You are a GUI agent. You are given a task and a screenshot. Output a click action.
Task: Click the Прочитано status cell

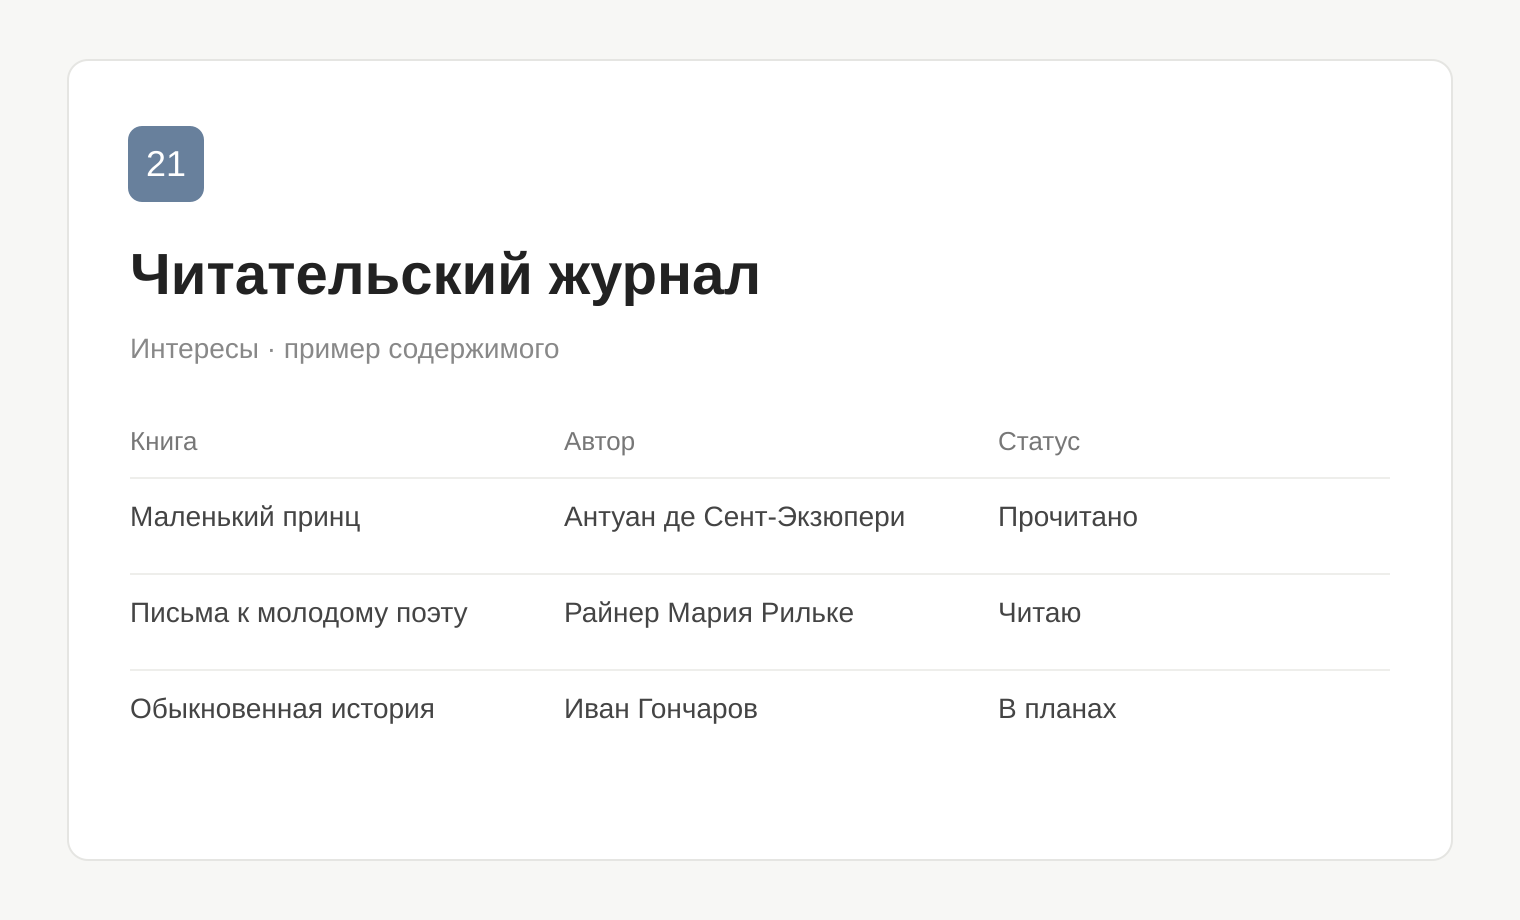[x=1068, y=517]
